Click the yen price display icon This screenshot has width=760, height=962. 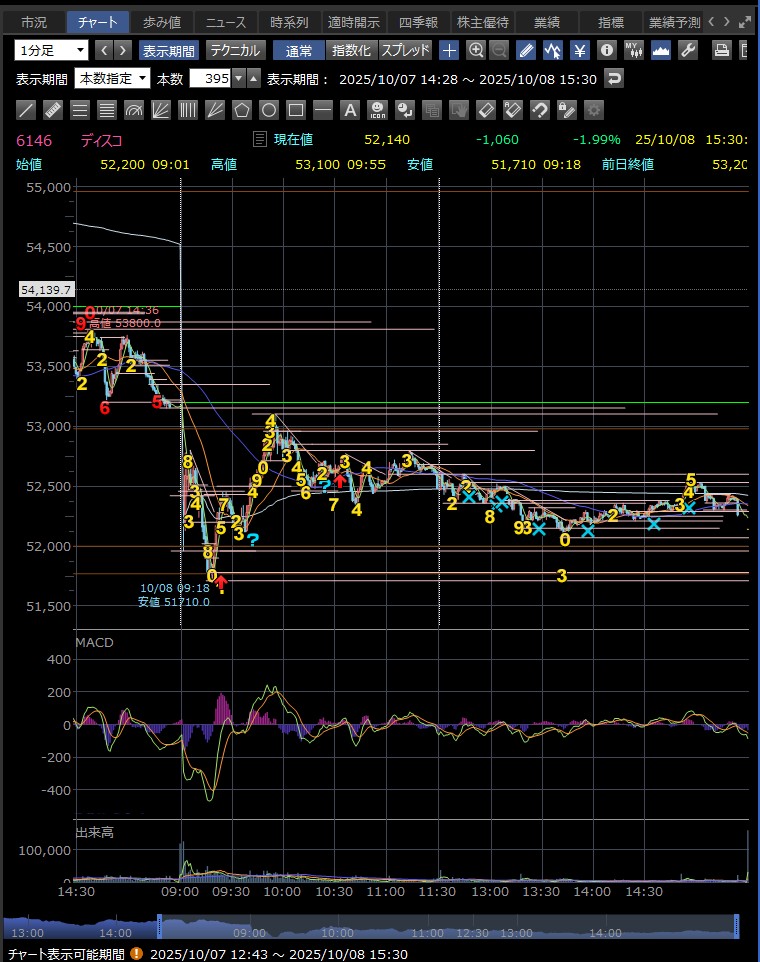tap(579, 50)
